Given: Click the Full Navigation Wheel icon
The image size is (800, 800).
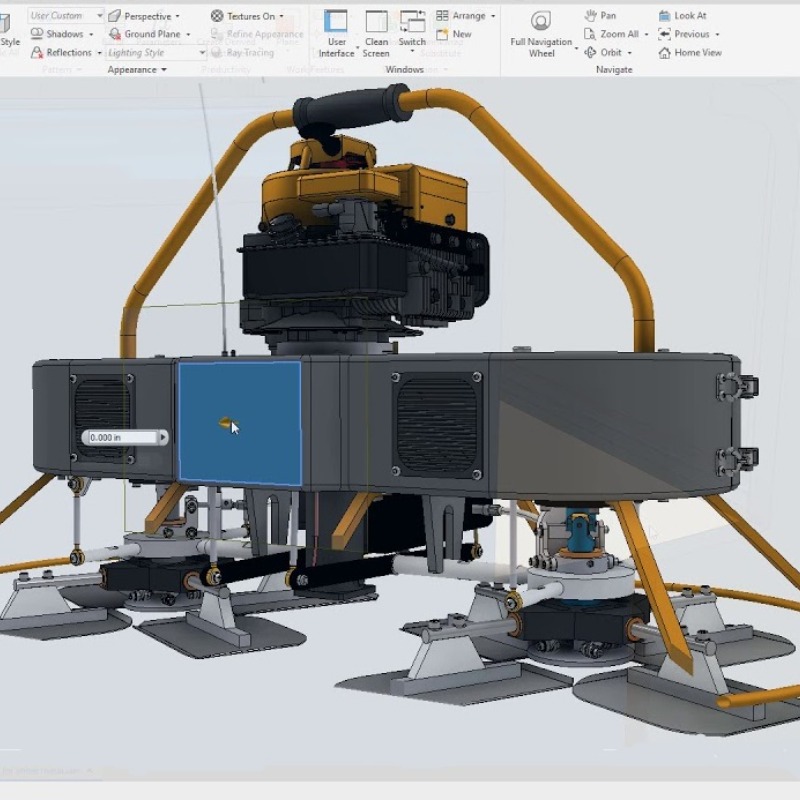Looking at the screenshot, I should pos(541,23).
